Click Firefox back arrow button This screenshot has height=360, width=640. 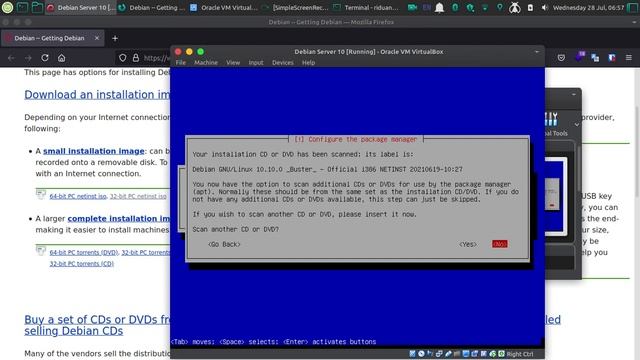11,58
